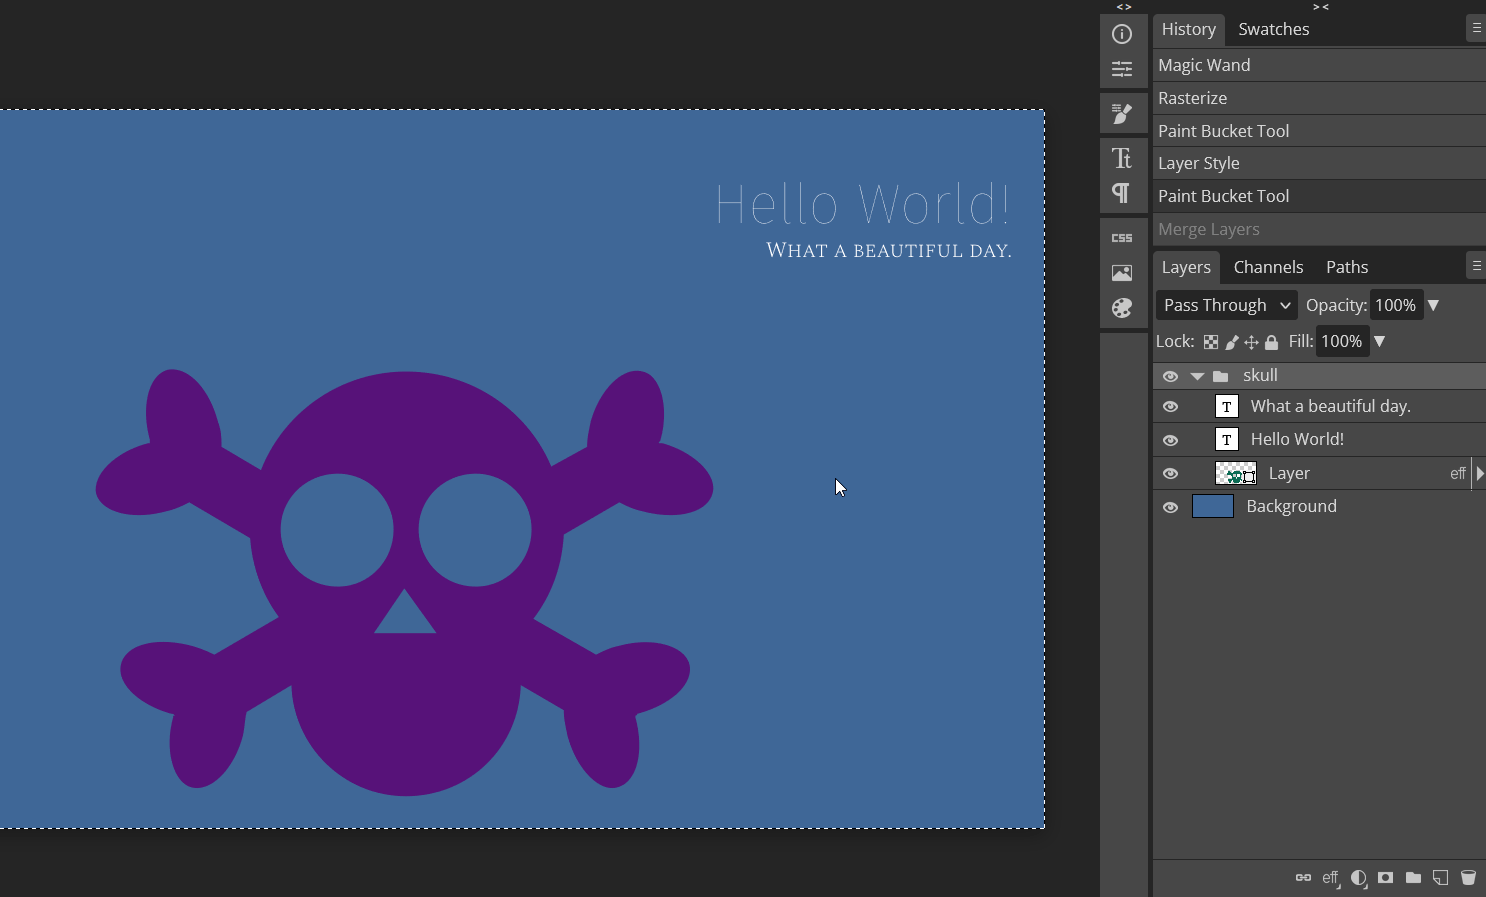The image size is (1486, 897).
Task: Open the Opacity slider dropdown
Action: (1433, 305)
